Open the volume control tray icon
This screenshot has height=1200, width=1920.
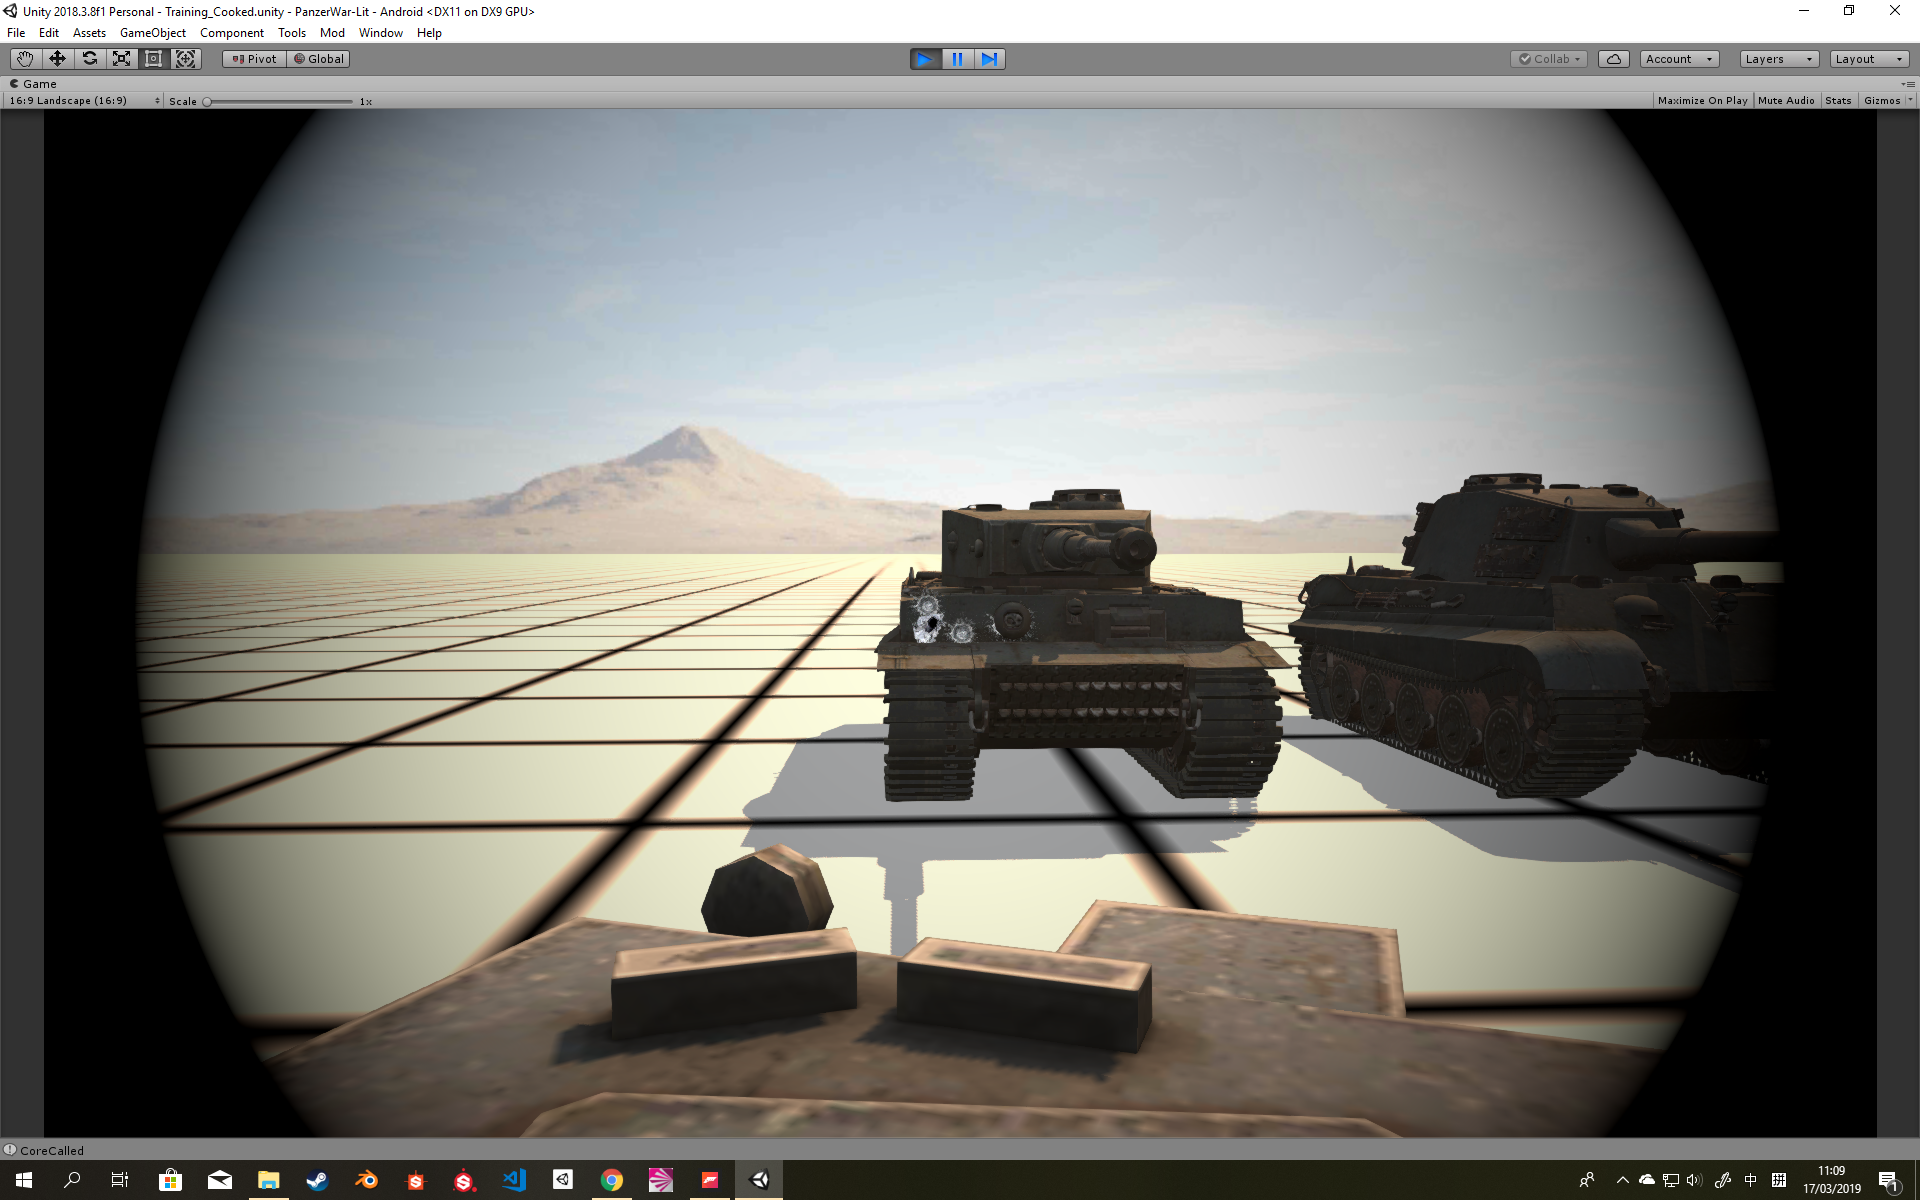[1694, 1180]
